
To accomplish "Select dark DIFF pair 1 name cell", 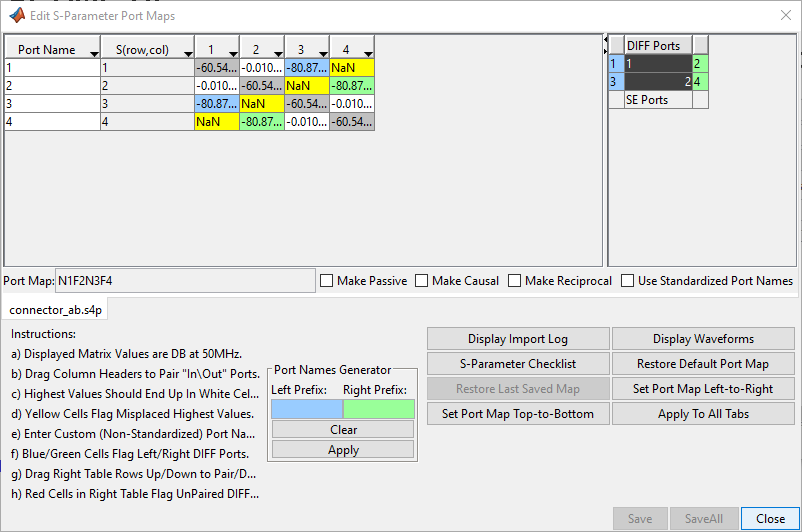I will pyautogui.click(x=658, y=63).
